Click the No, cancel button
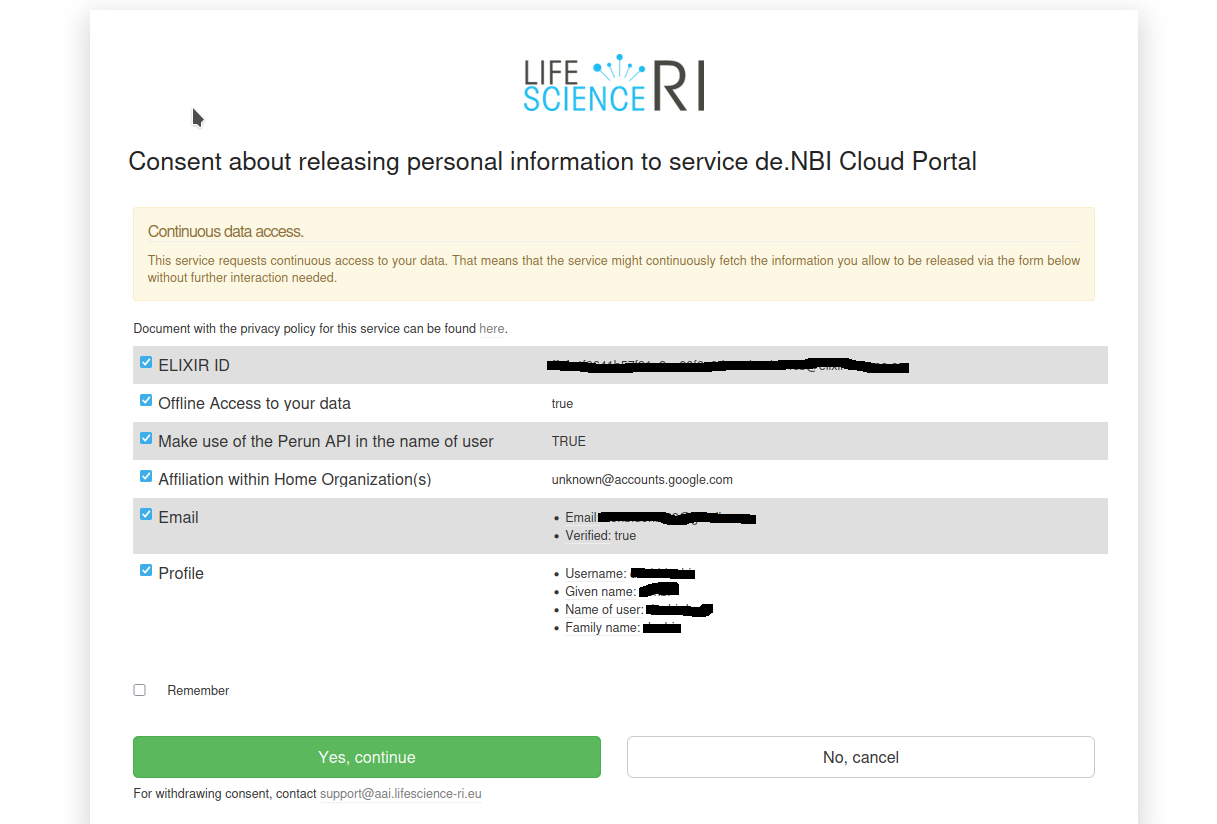 point(860,757)
